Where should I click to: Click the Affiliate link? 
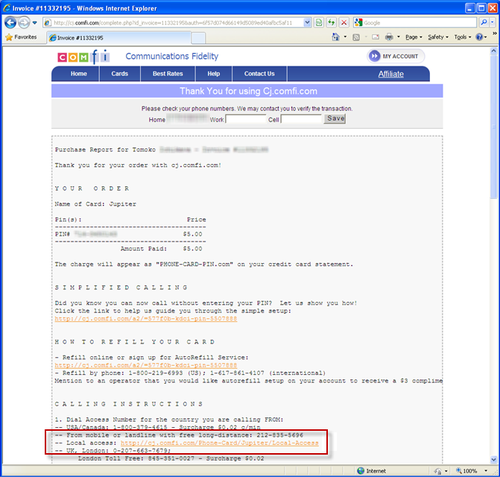click(391, 74)
